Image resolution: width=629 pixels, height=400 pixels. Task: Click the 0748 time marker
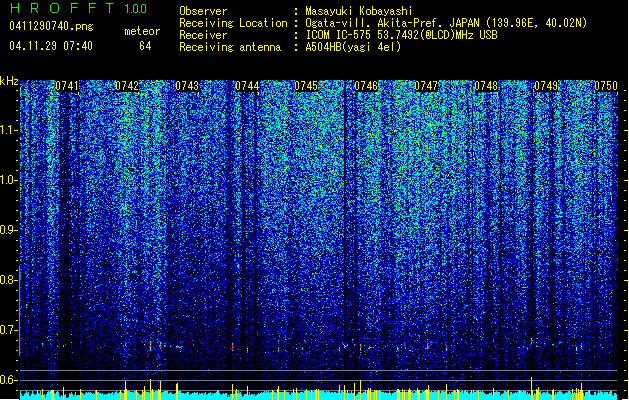(x=486, y=86)
